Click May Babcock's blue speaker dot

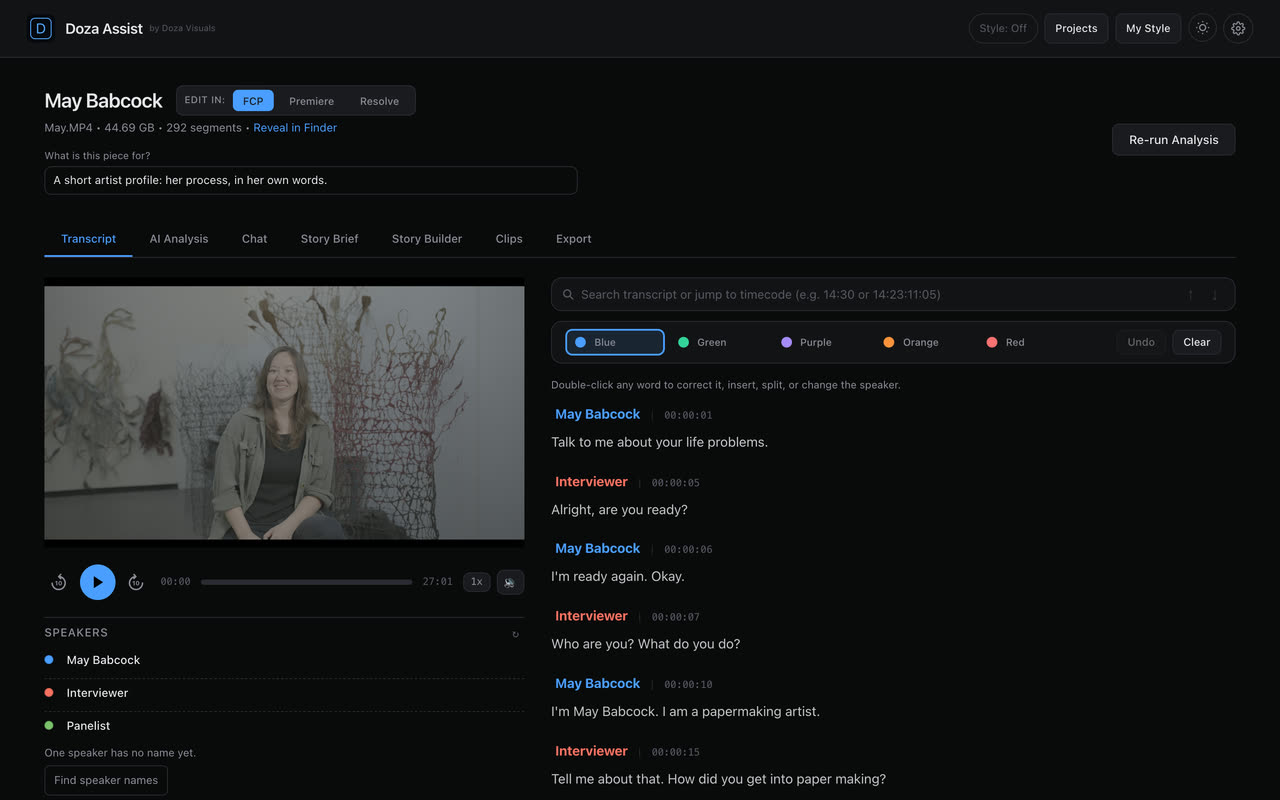coord(49,660)
